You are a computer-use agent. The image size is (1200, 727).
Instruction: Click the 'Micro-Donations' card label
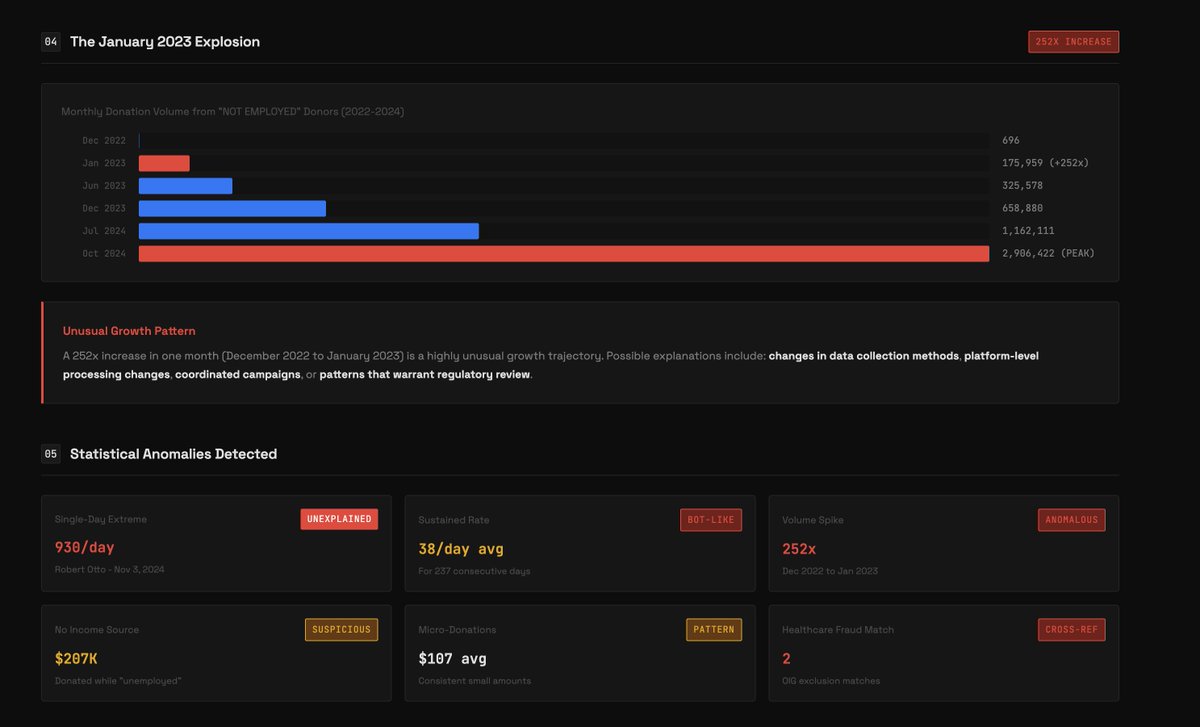(457, 630)
